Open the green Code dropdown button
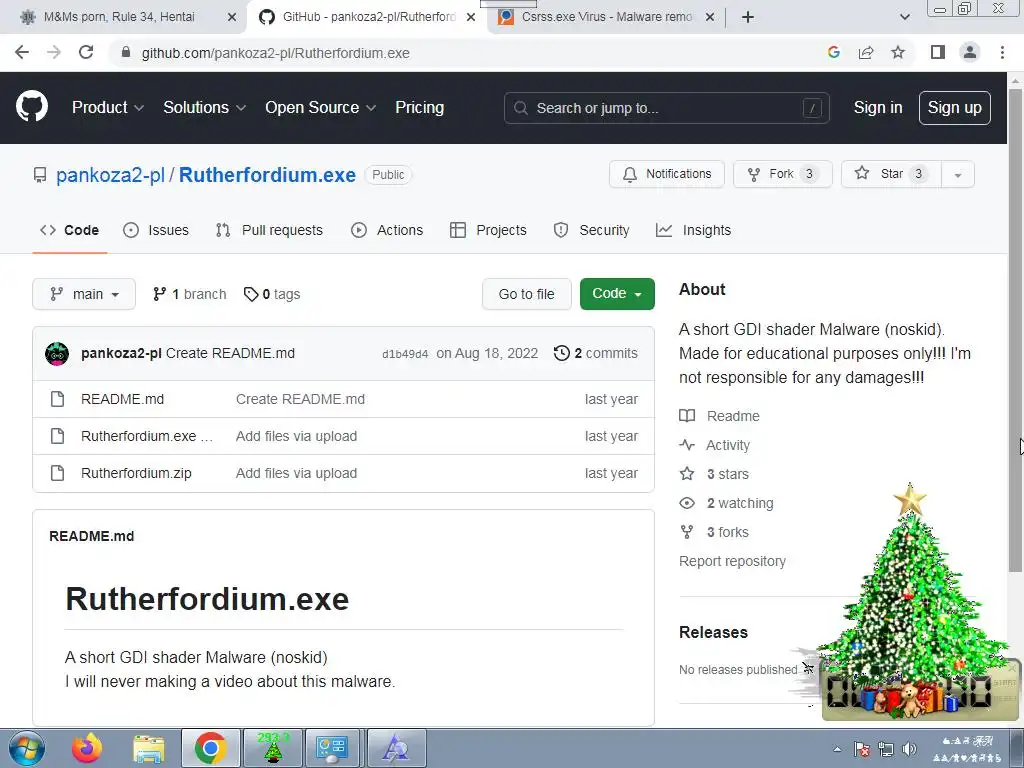The image size is (1024, 768). pos(617,294)
